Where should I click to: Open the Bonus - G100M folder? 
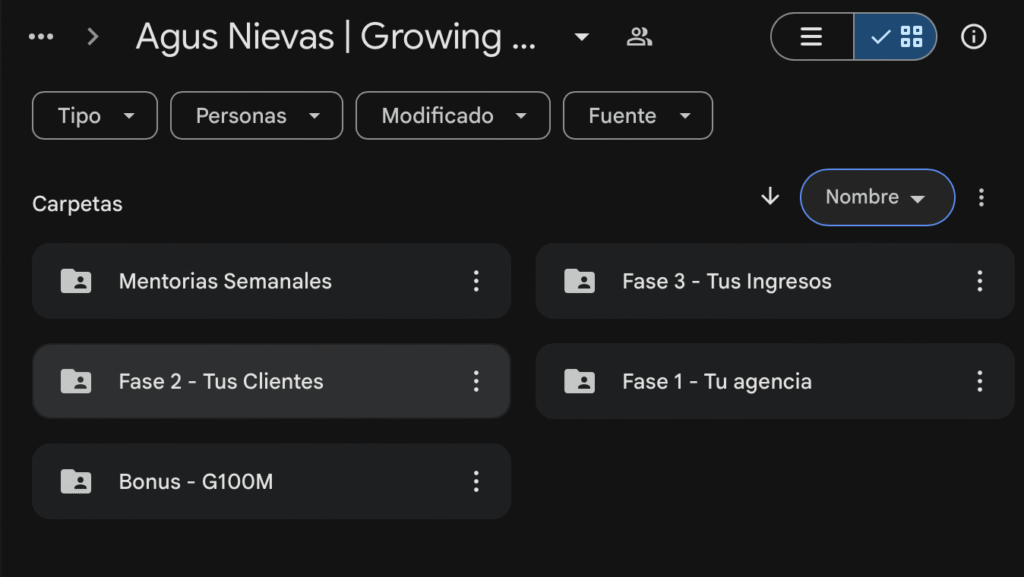pyautogui.click(x=196, y=481)
